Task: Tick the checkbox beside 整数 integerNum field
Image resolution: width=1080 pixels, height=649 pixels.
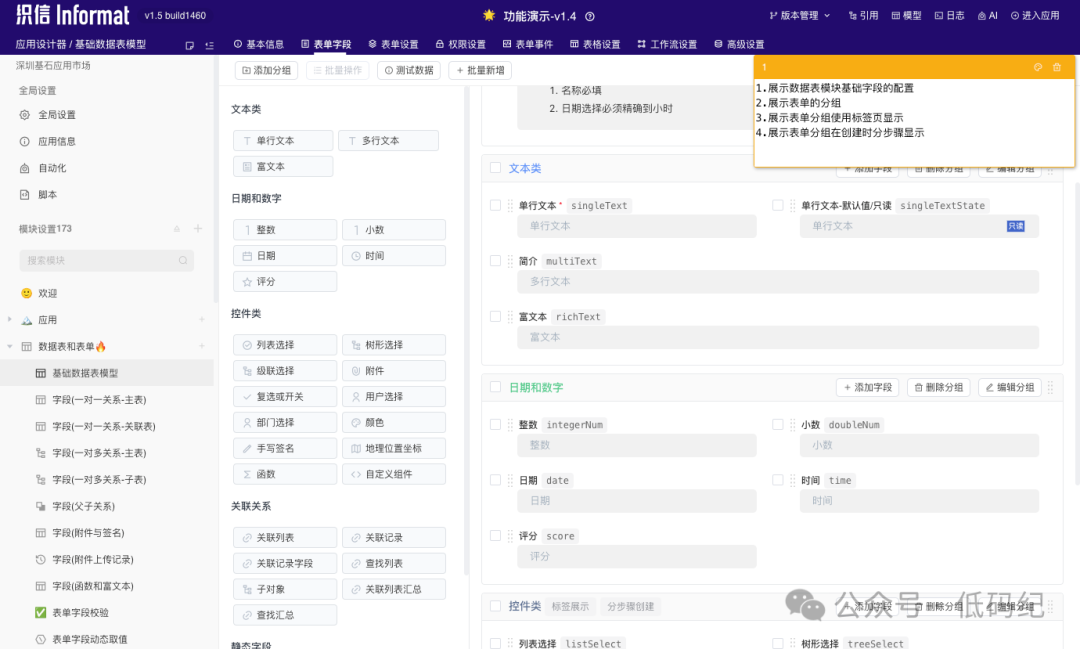Action: pos(495,425)
